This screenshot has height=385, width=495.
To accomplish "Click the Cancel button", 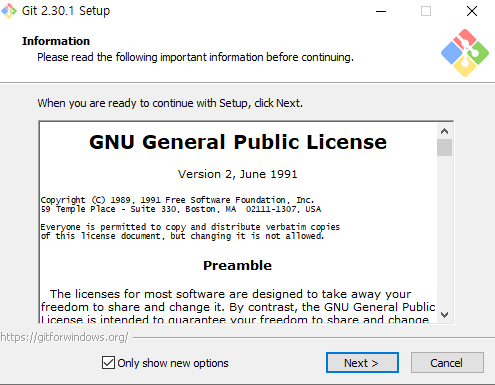I will pyautogui.click(x=447, y=363).
